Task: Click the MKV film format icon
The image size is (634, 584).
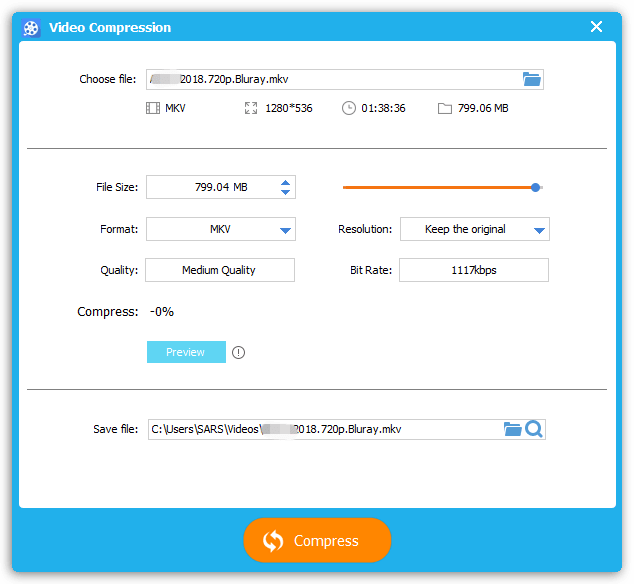Action: 153,108
